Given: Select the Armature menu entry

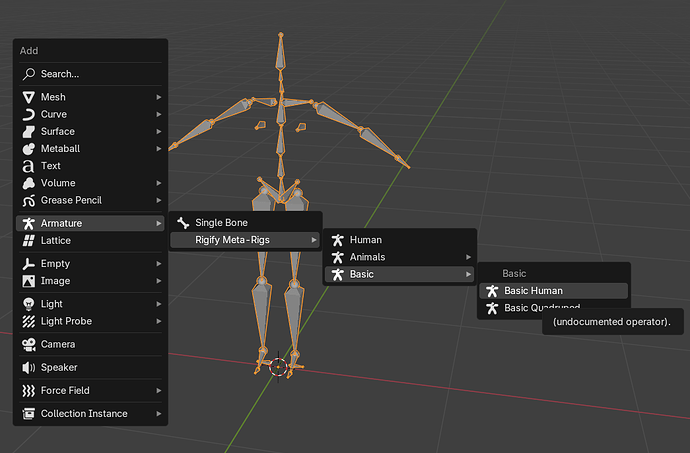Looking at the screenshot, I should (90, 223).
